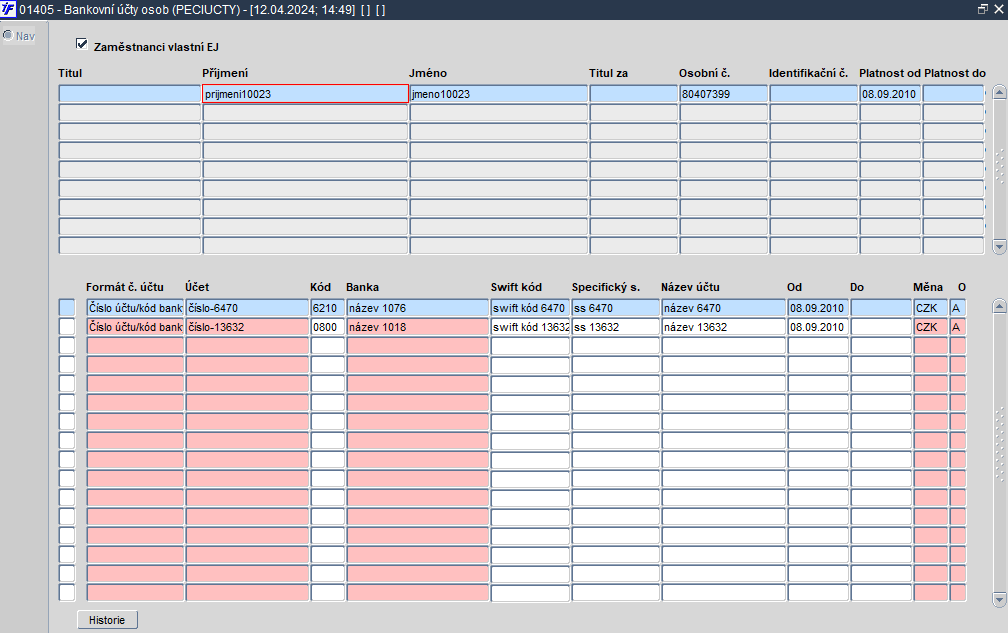Select Banka cell název 1018

tap(418, 327)
